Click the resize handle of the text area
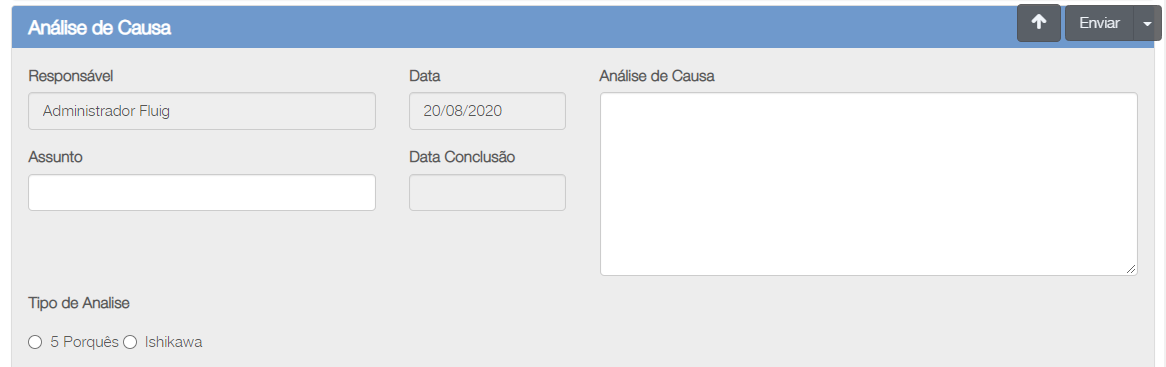This screenshot has width=1166, height=367. tap(1131, 270)
